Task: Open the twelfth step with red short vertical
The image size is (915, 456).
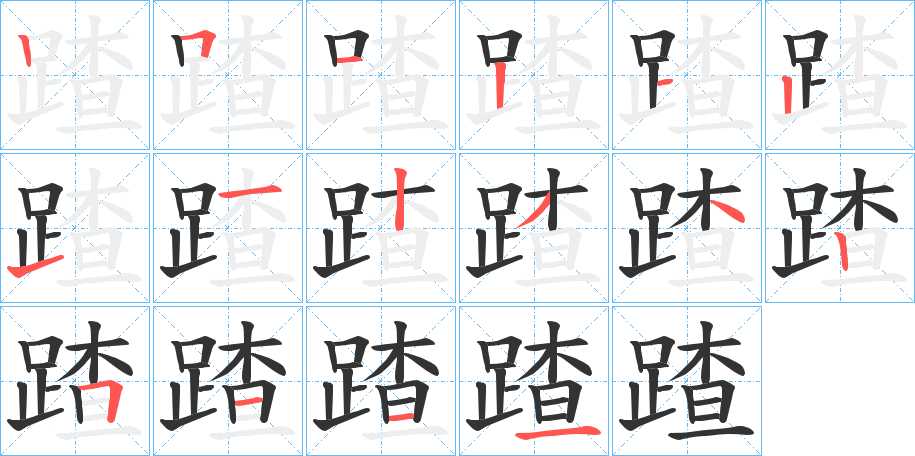Action: click(840, 228)
